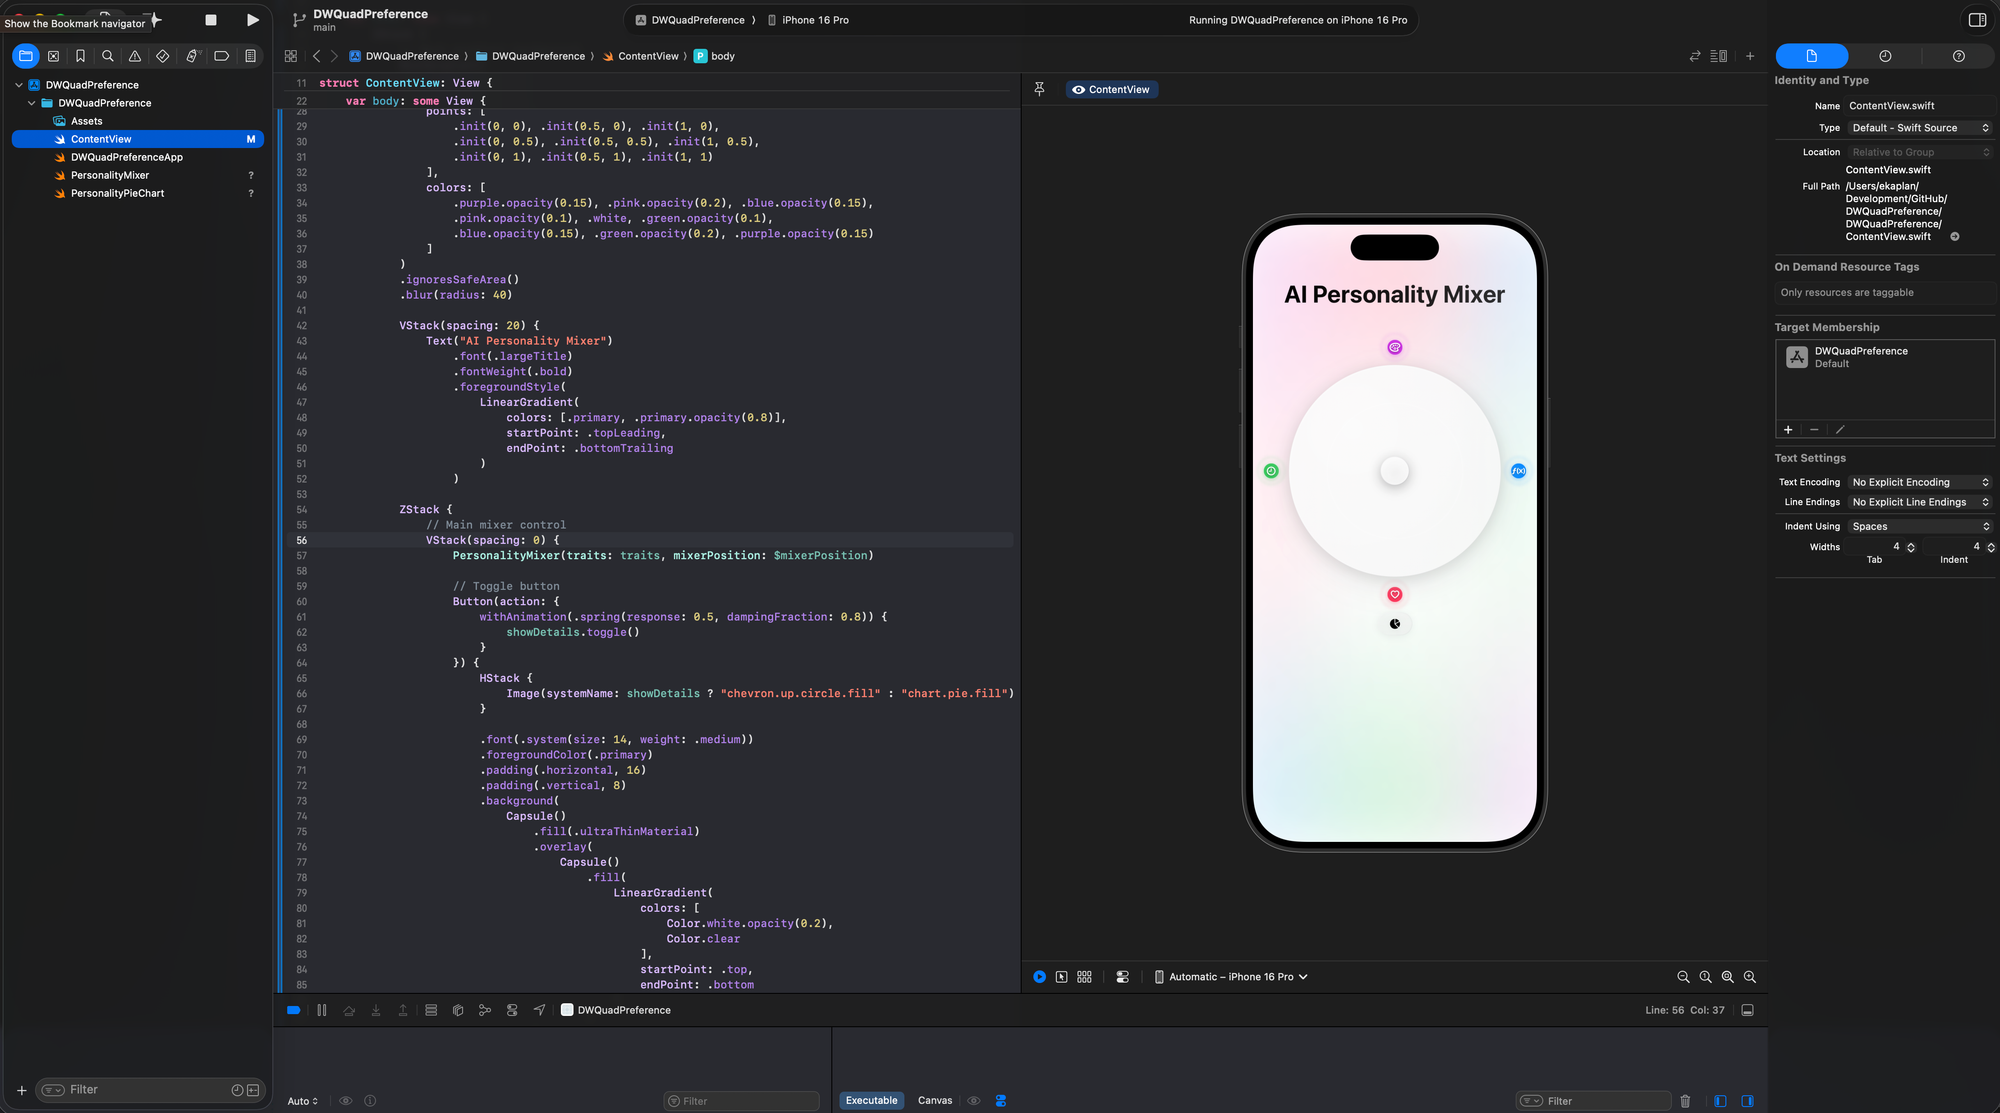Open the Line Endings dropdown

point(1919,502)
